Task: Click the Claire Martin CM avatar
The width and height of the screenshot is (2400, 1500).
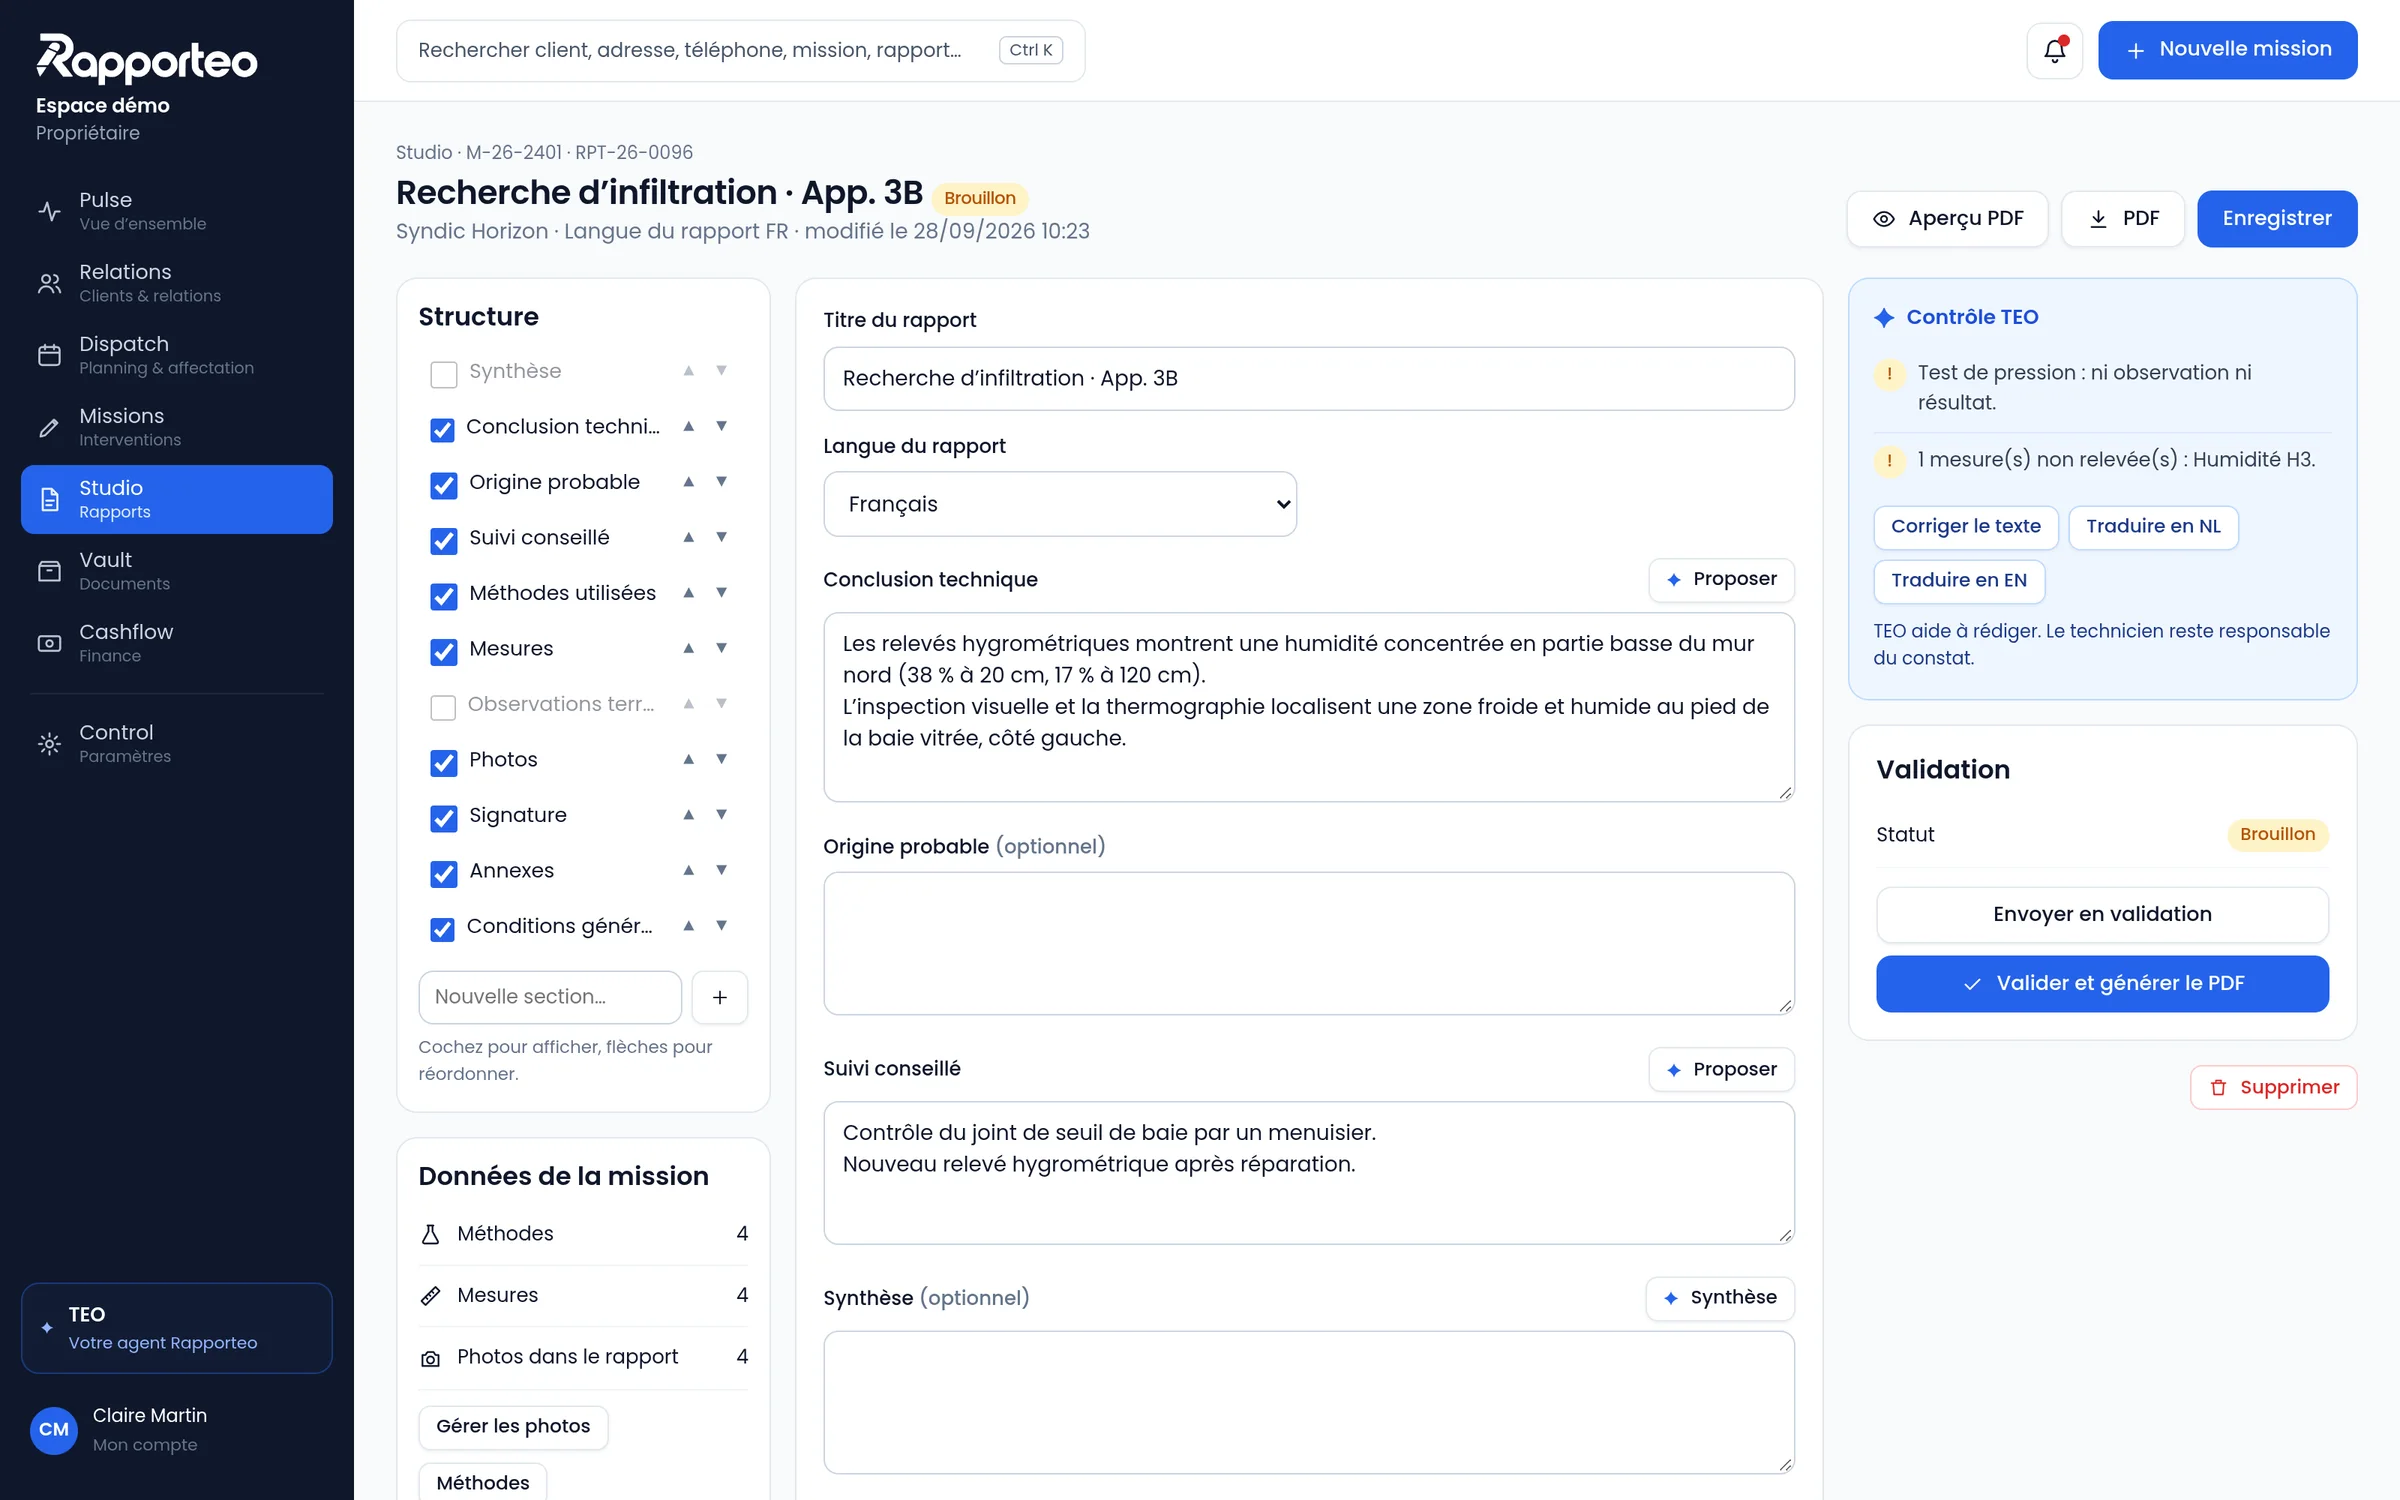Action: coord(54,1429)
